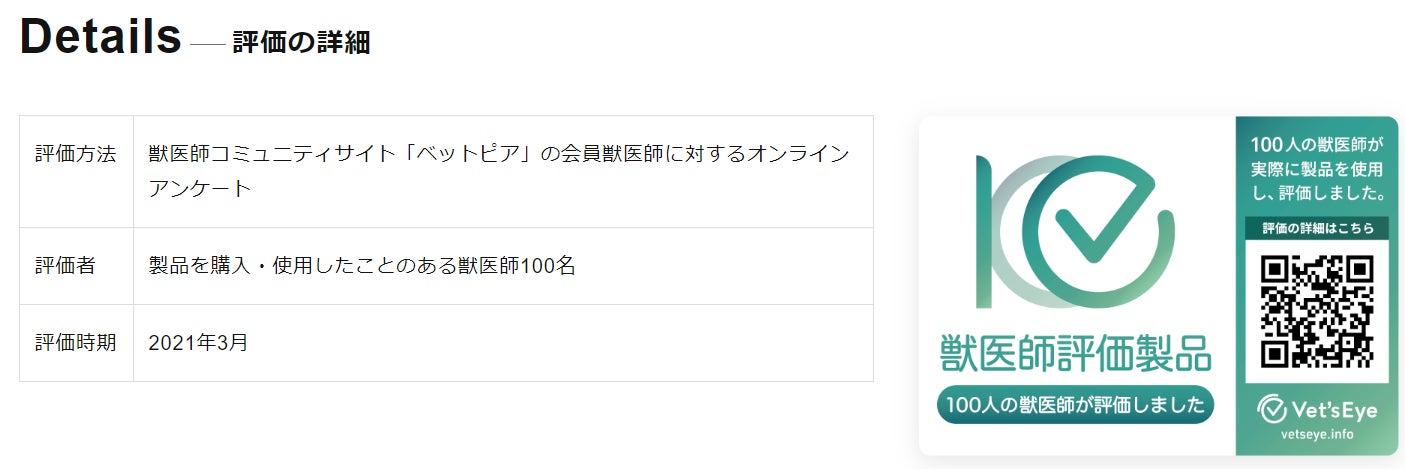The image size is (1405, 469).
Task: Click the 100人の獣医師が実際に製品を使用 banner text
Action: pos(1316,168)
